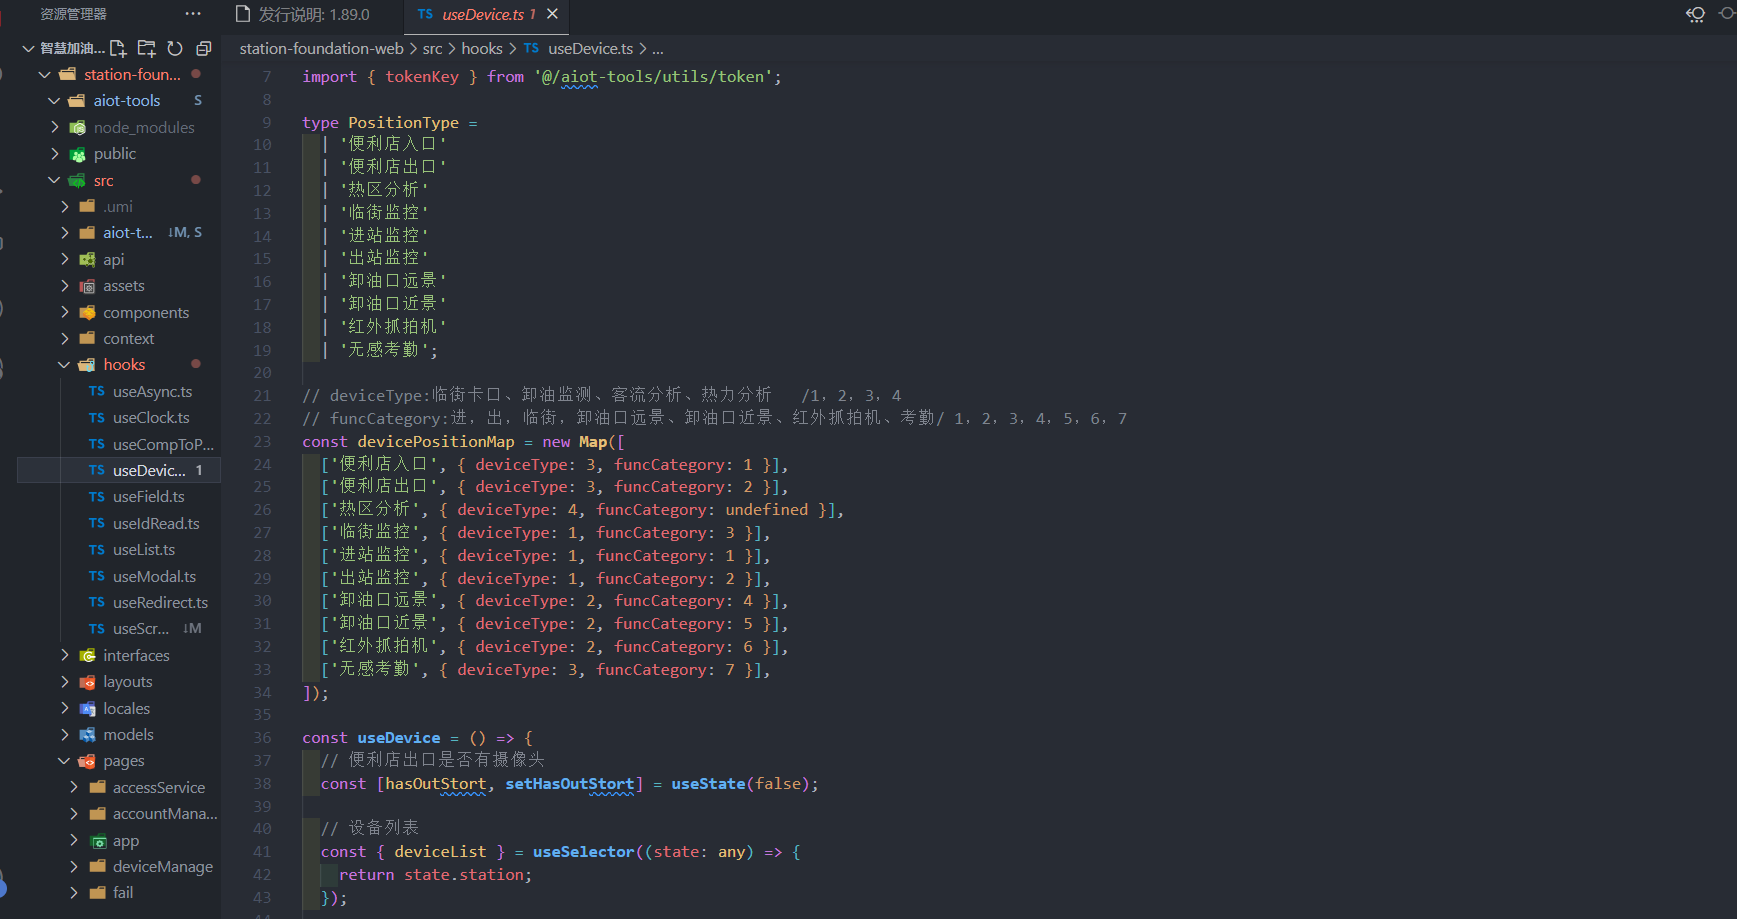1737x919 pixels.
Task: Expand the accountMana... folder
Action: tap(74, 813)
